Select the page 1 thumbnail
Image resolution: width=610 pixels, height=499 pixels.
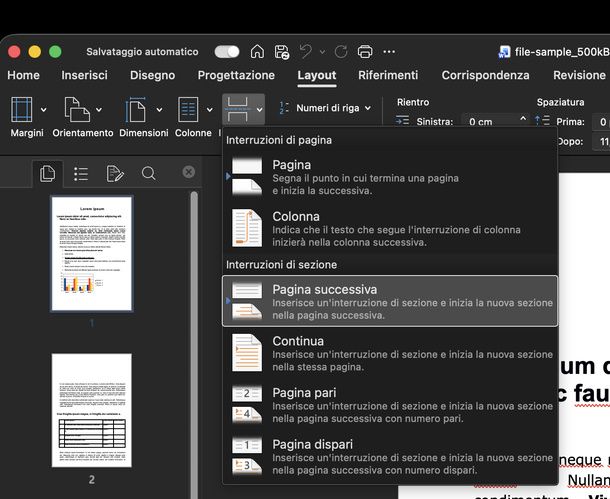(x=92, y=254)
